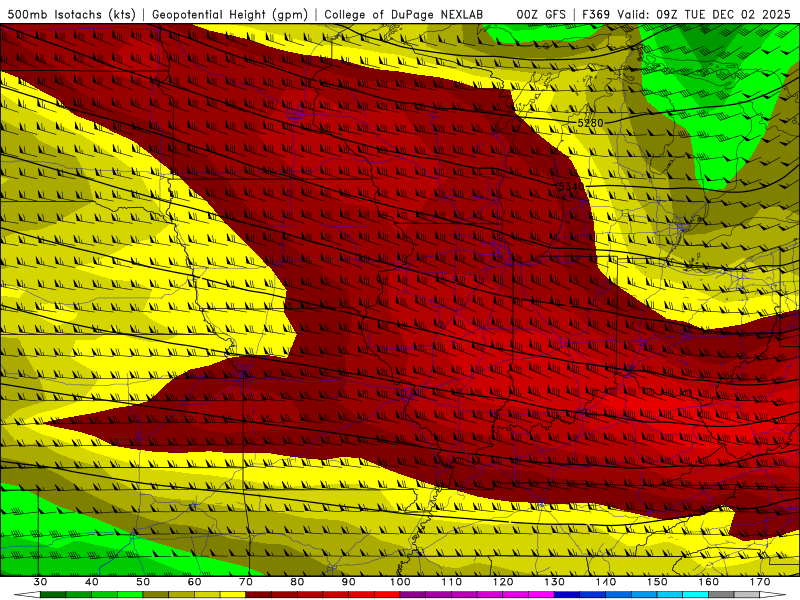This screenshot has width=800, height=600.
Task: Click the "500mb Isotachs (kts)" title text
Action: (71, 14)
